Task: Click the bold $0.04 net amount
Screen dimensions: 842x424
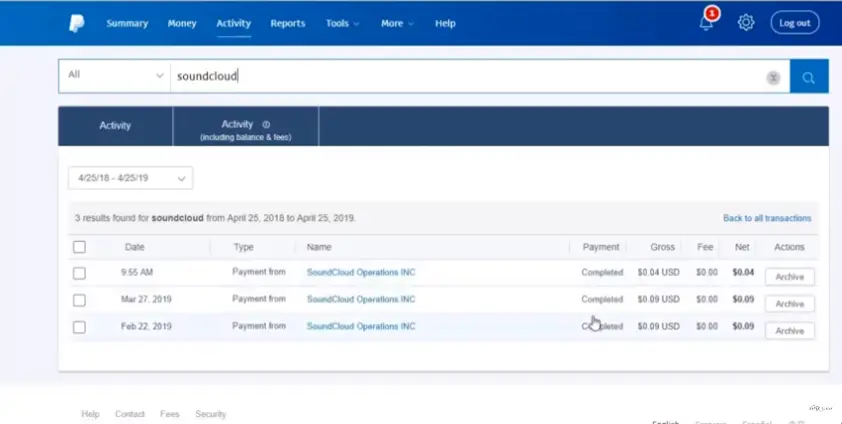Action: tap(743, 273)
